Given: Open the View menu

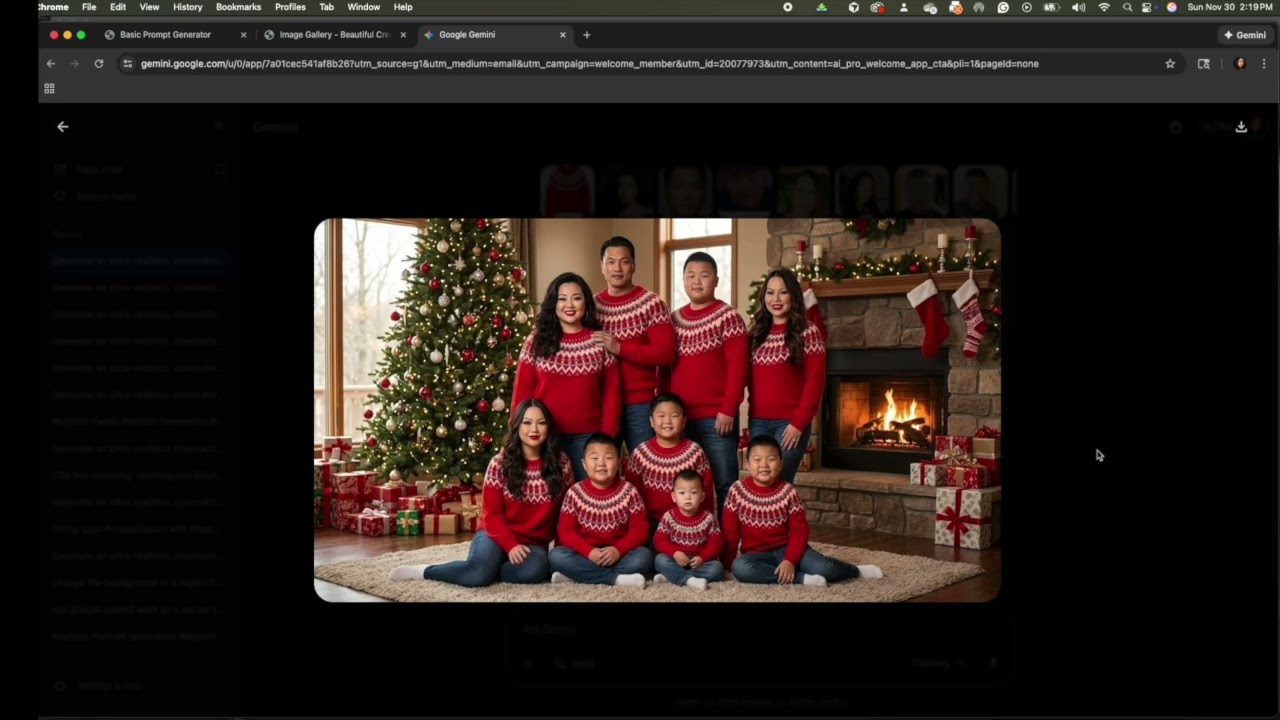Looking at the screenshot, I should [x=149, y=7].
